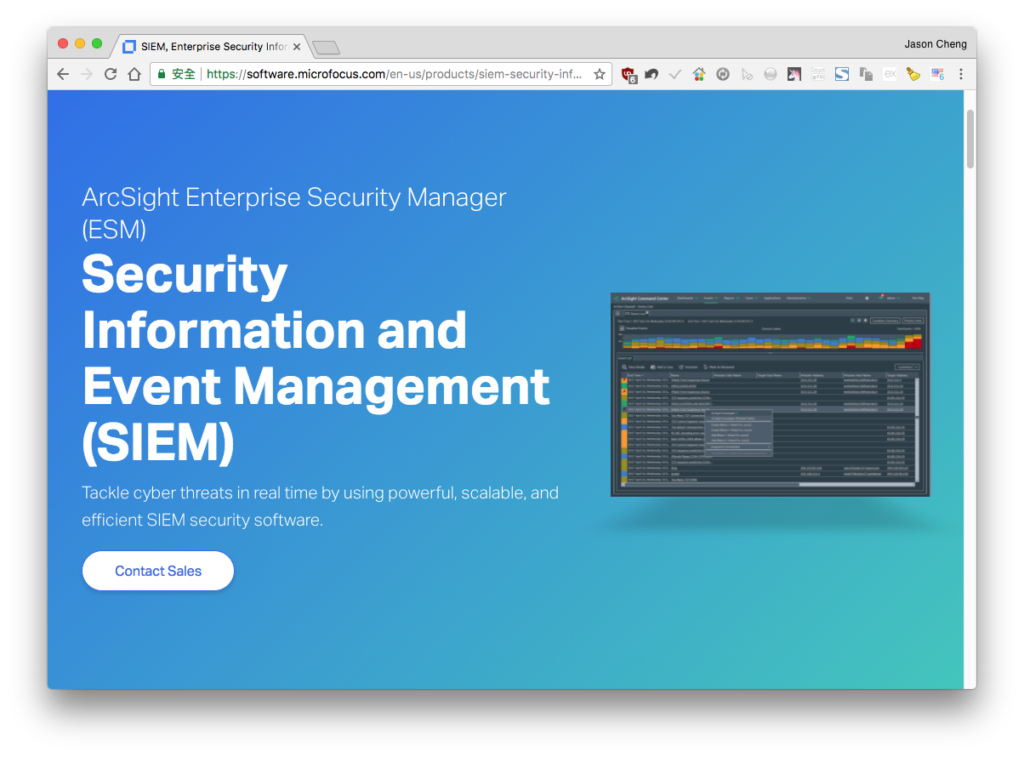The height and width of the screenshot is (757, 1024).
Task: Click the forward navigation arrow
Action: [86, 74]
